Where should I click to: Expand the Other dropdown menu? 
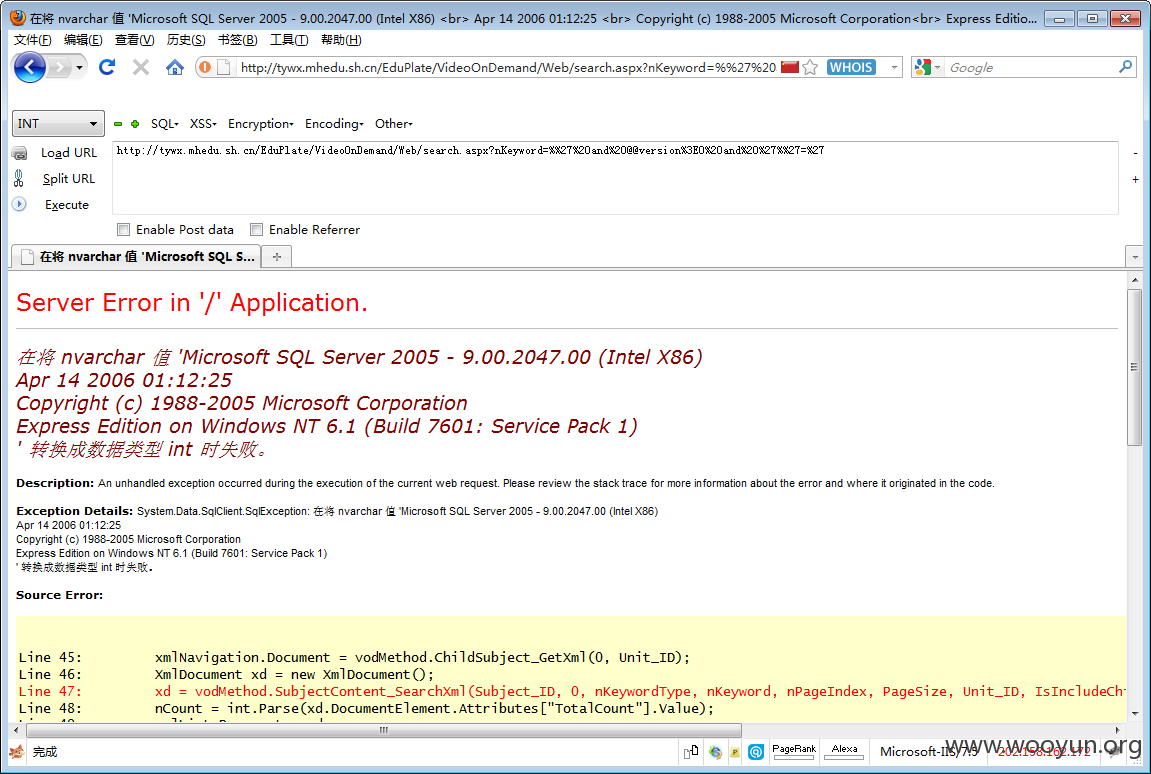[393, 123]
